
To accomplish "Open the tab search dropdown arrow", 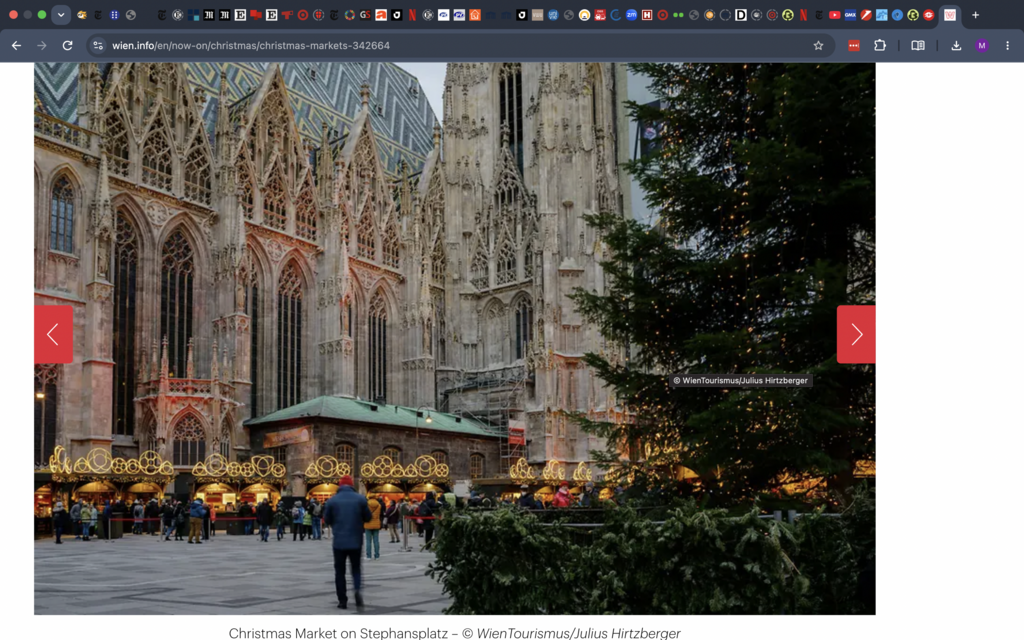I will 61,14.
